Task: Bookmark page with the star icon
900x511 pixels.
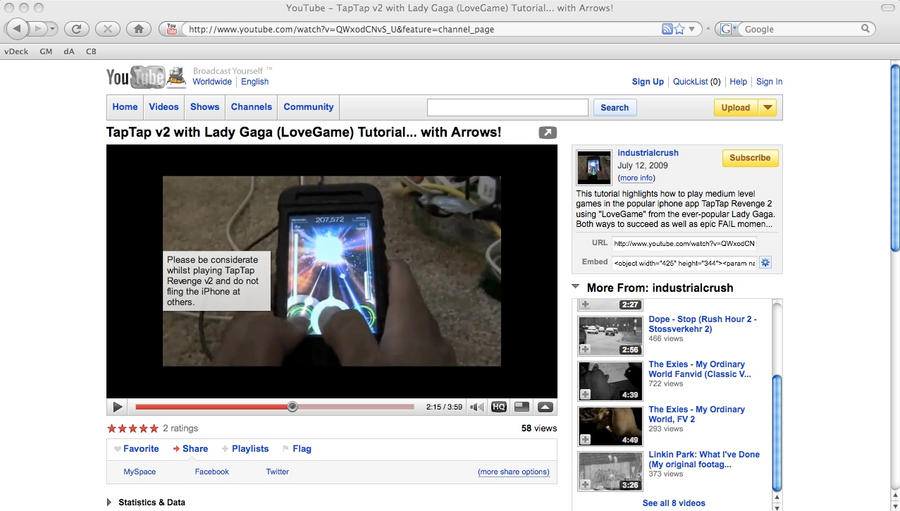Action: click(680, 29)
